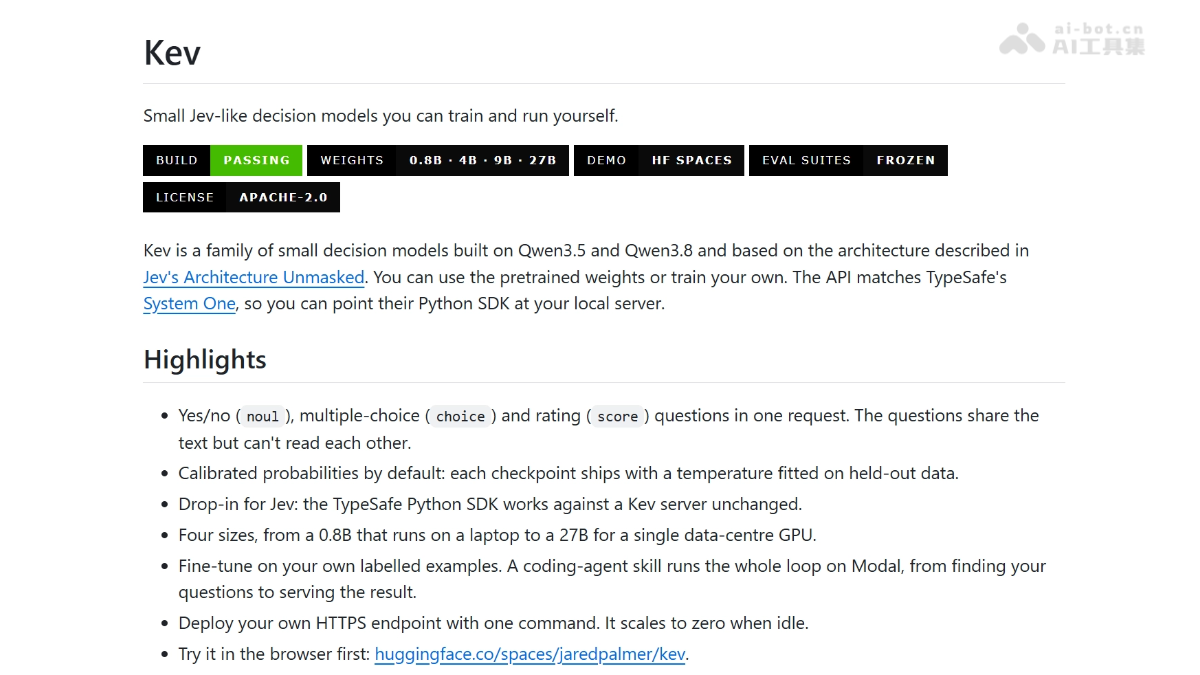
Task: Click the 'Deploy your own HTTPS endpoint' bullet
Action: click(493, 623)
